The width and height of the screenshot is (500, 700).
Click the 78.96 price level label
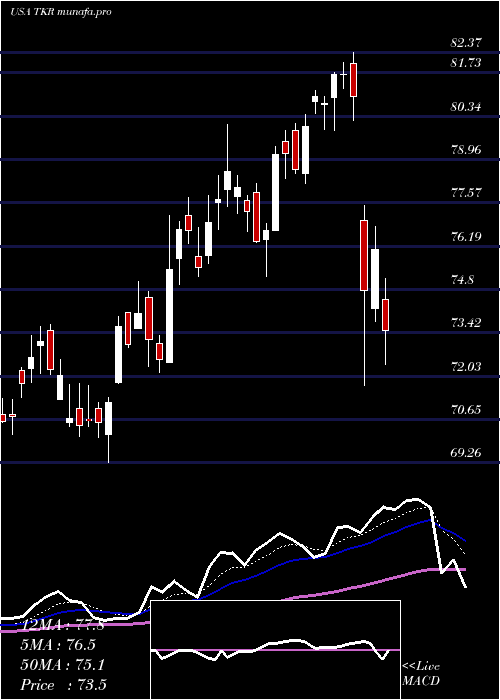[x=466, y=150]
